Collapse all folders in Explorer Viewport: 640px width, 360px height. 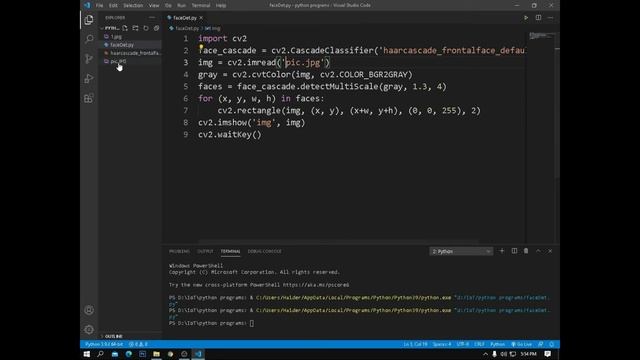156,28
